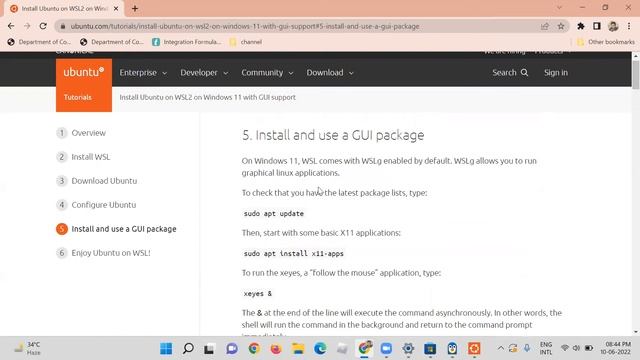Open Microsoft Edge from taskbar
The image size is (640, 360).
(320, 348)
